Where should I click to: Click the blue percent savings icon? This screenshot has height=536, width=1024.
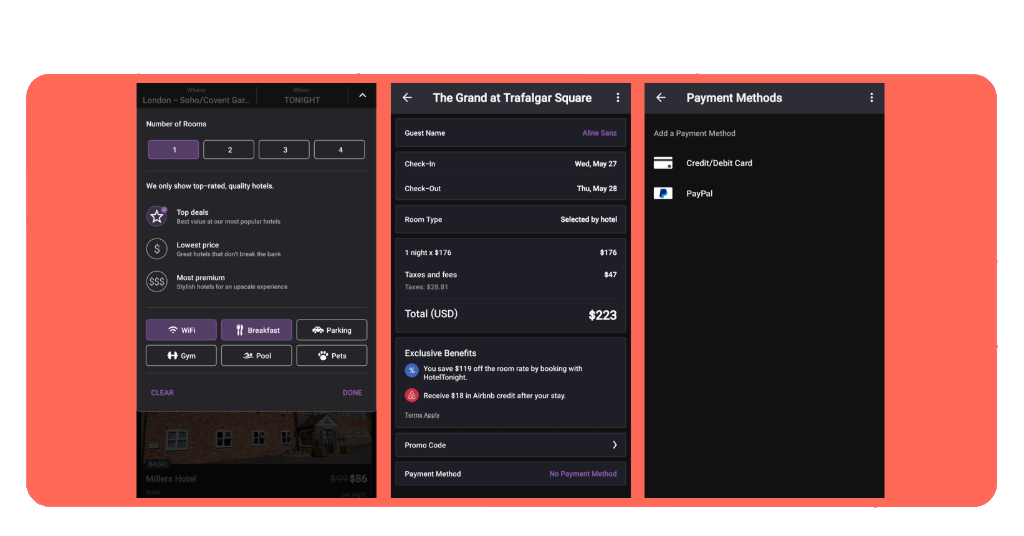(411, 370)
